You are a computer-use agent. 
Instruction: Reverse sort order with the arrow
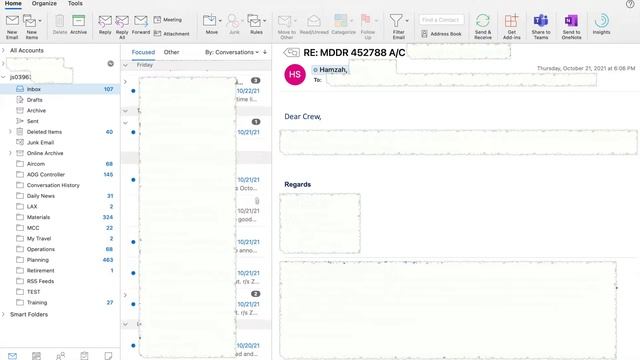265,52
